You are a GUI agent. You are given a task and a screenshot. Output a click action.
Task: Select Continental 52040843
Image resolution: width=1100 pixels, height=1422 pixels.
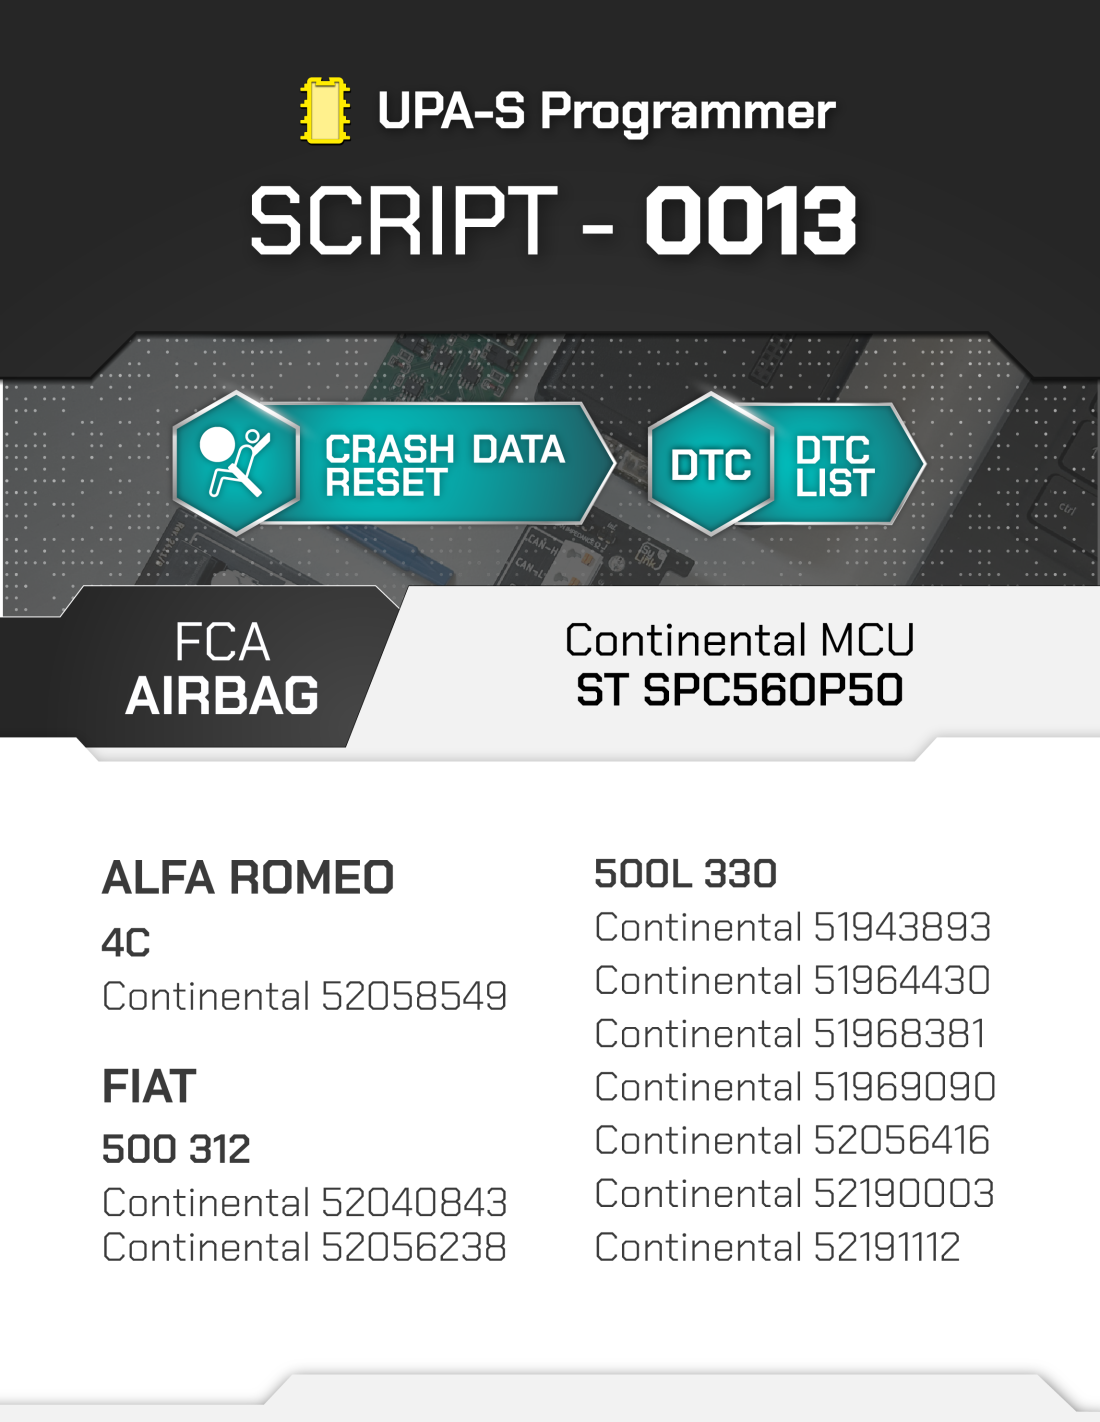305,1203
